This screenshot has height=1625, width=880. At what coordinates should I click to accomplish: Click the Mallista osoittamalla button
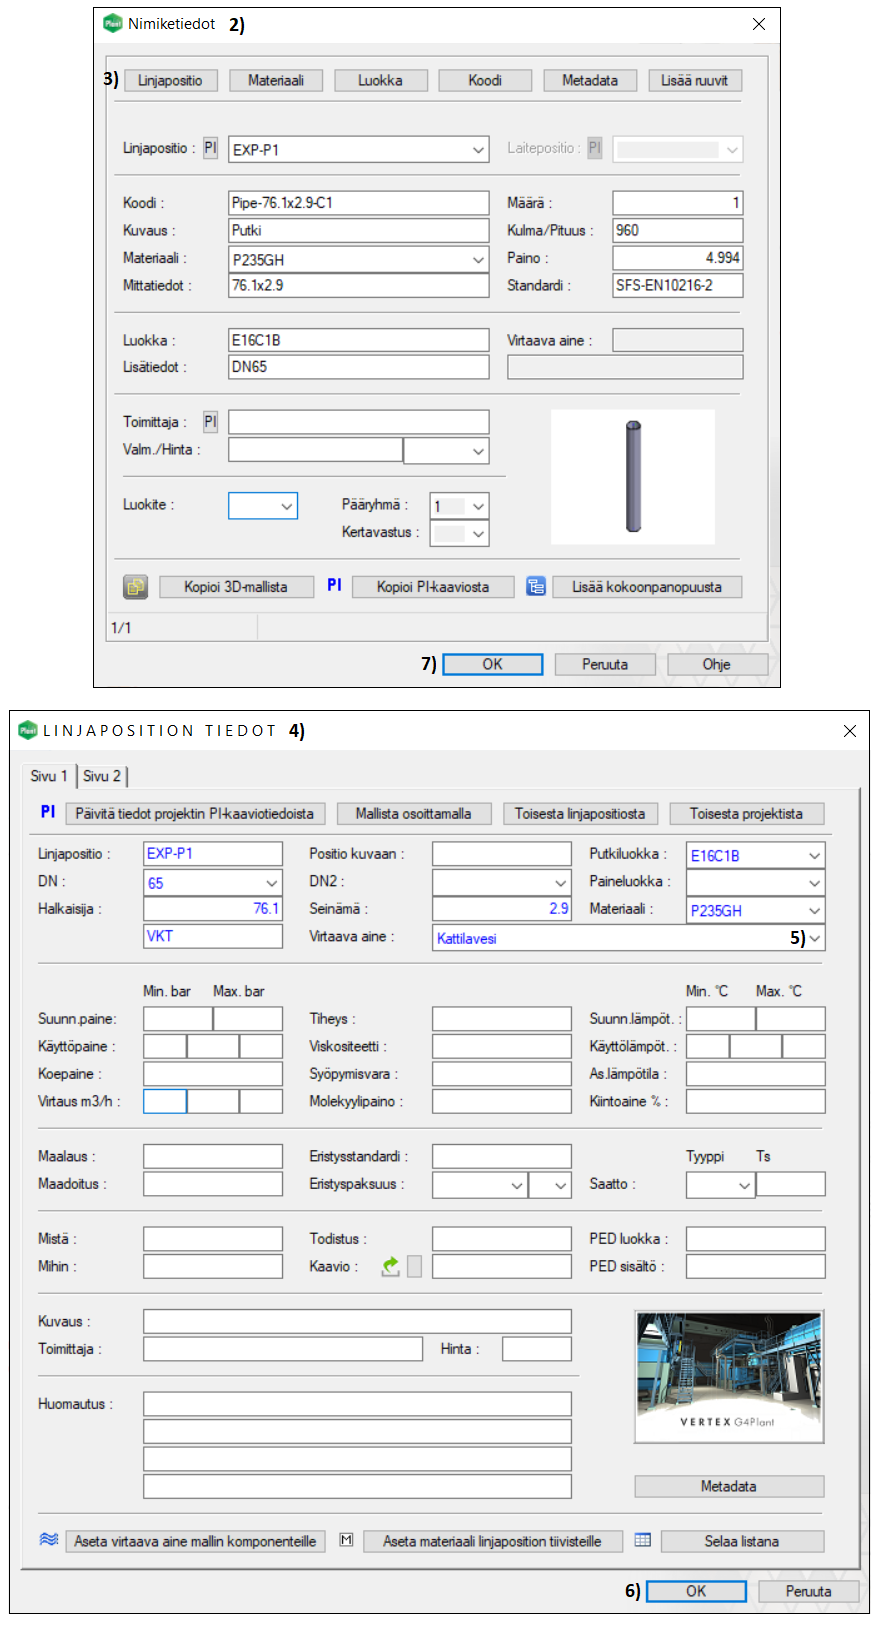[413, 814]
